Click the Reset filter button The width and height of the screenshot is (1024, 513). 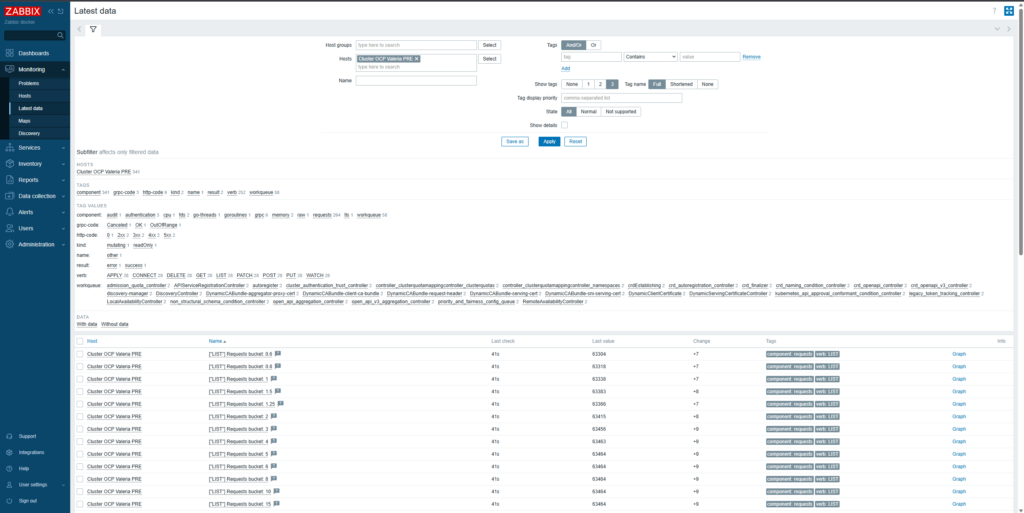575,142
